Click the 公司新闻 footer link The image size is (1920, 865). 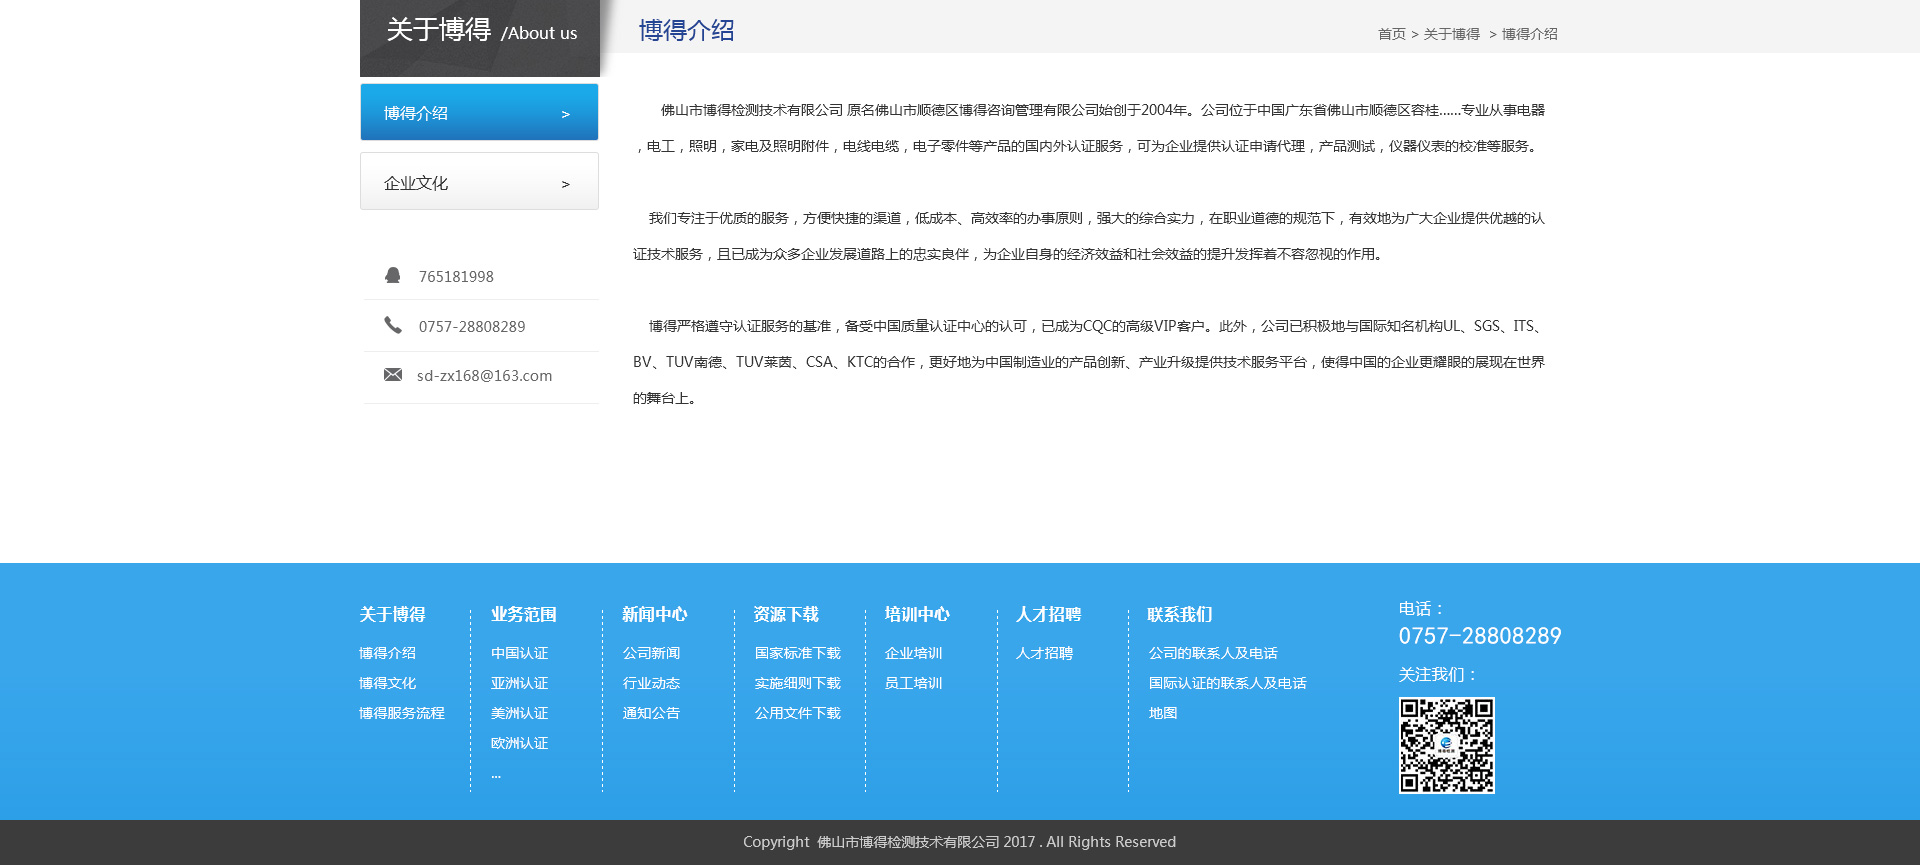(651, 653)
